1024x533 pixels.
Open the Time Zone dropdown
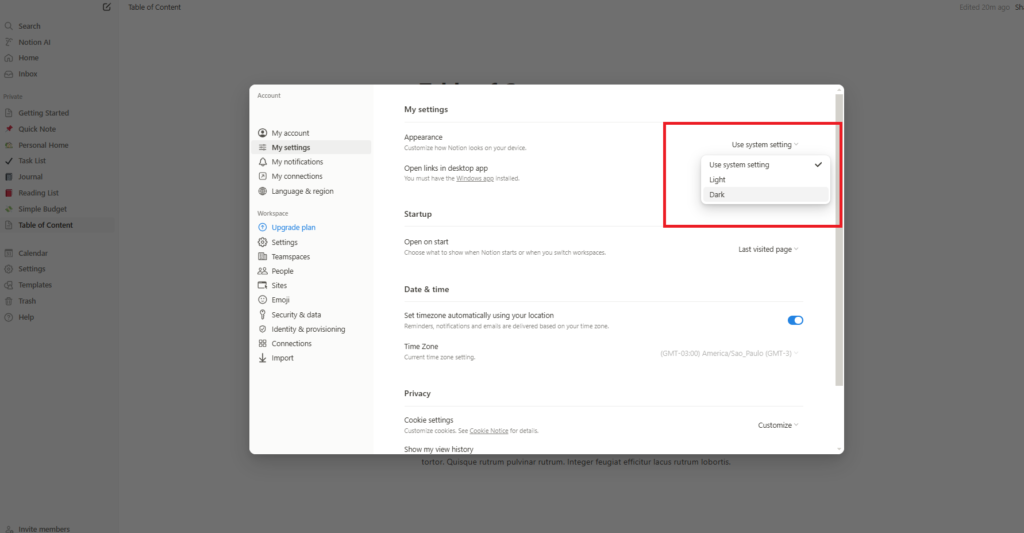pyautogui.click(x=729, y=353)
